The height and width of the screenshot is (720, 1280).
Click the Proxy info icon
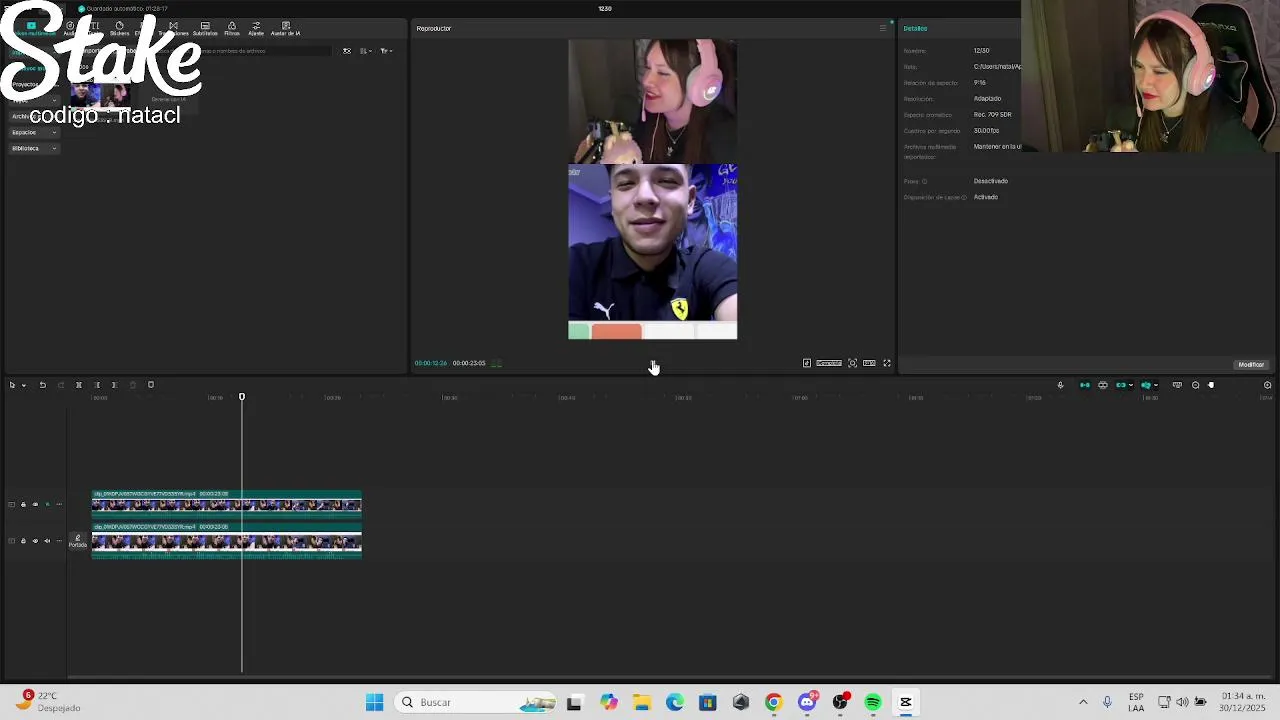(924, 181)
